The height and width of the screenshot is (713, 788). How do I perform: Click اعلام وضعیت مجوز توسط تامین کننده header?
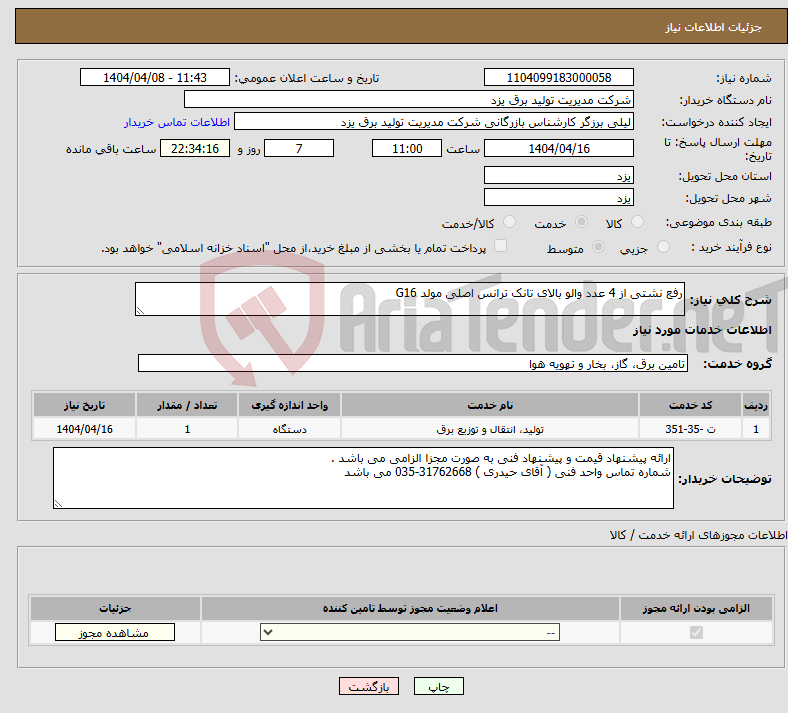(x=410, y=608)
